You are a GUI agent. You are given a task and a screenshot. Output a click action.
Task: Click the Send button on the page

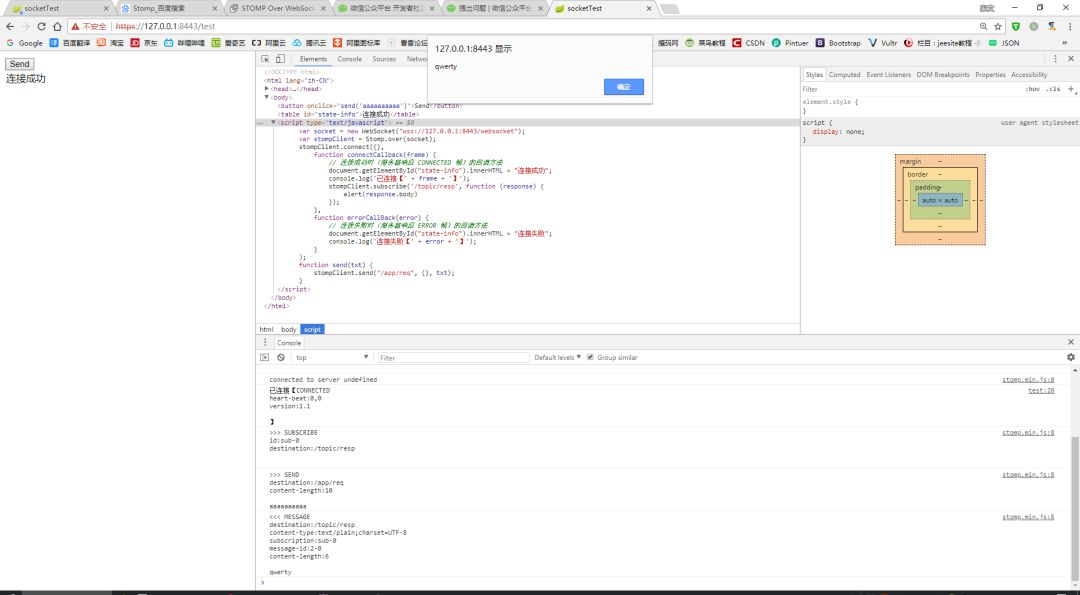click(19, 64)
